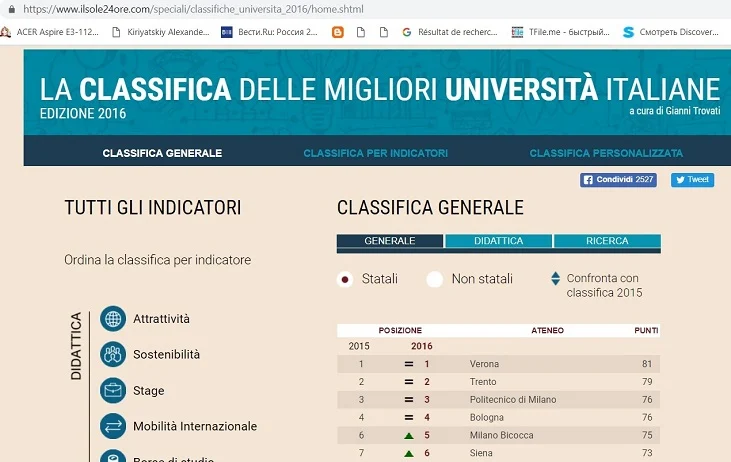
Task: Click the equals sign in Politecnico di Milano row
Action: [x=409, y=400]
